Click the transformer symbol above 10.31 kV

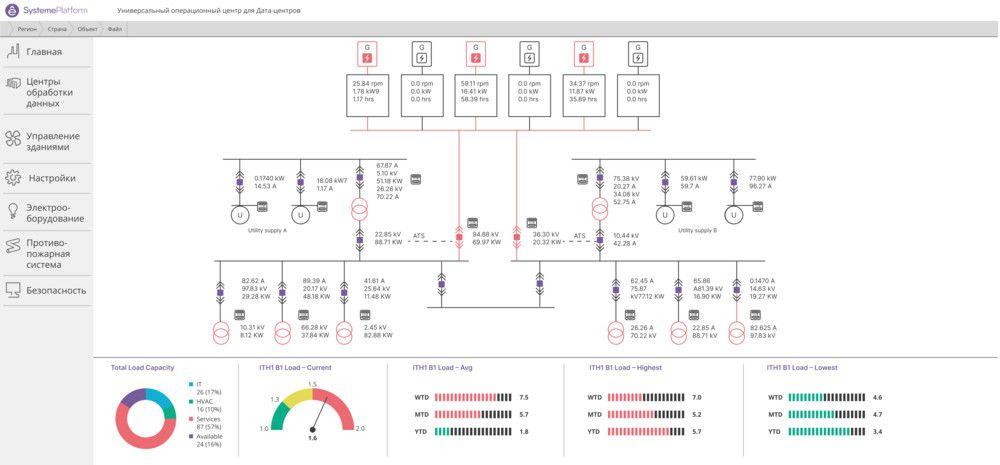point(221,331)
